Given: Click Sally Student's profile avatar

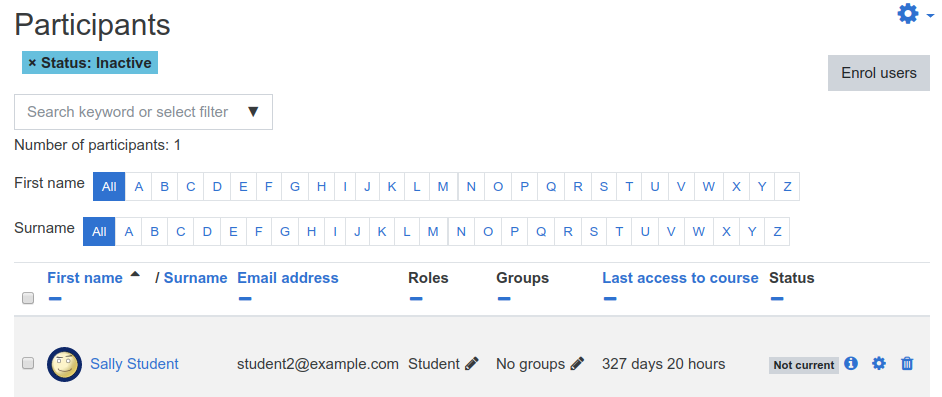Looking at the screenshot, I should click(64, 364).
